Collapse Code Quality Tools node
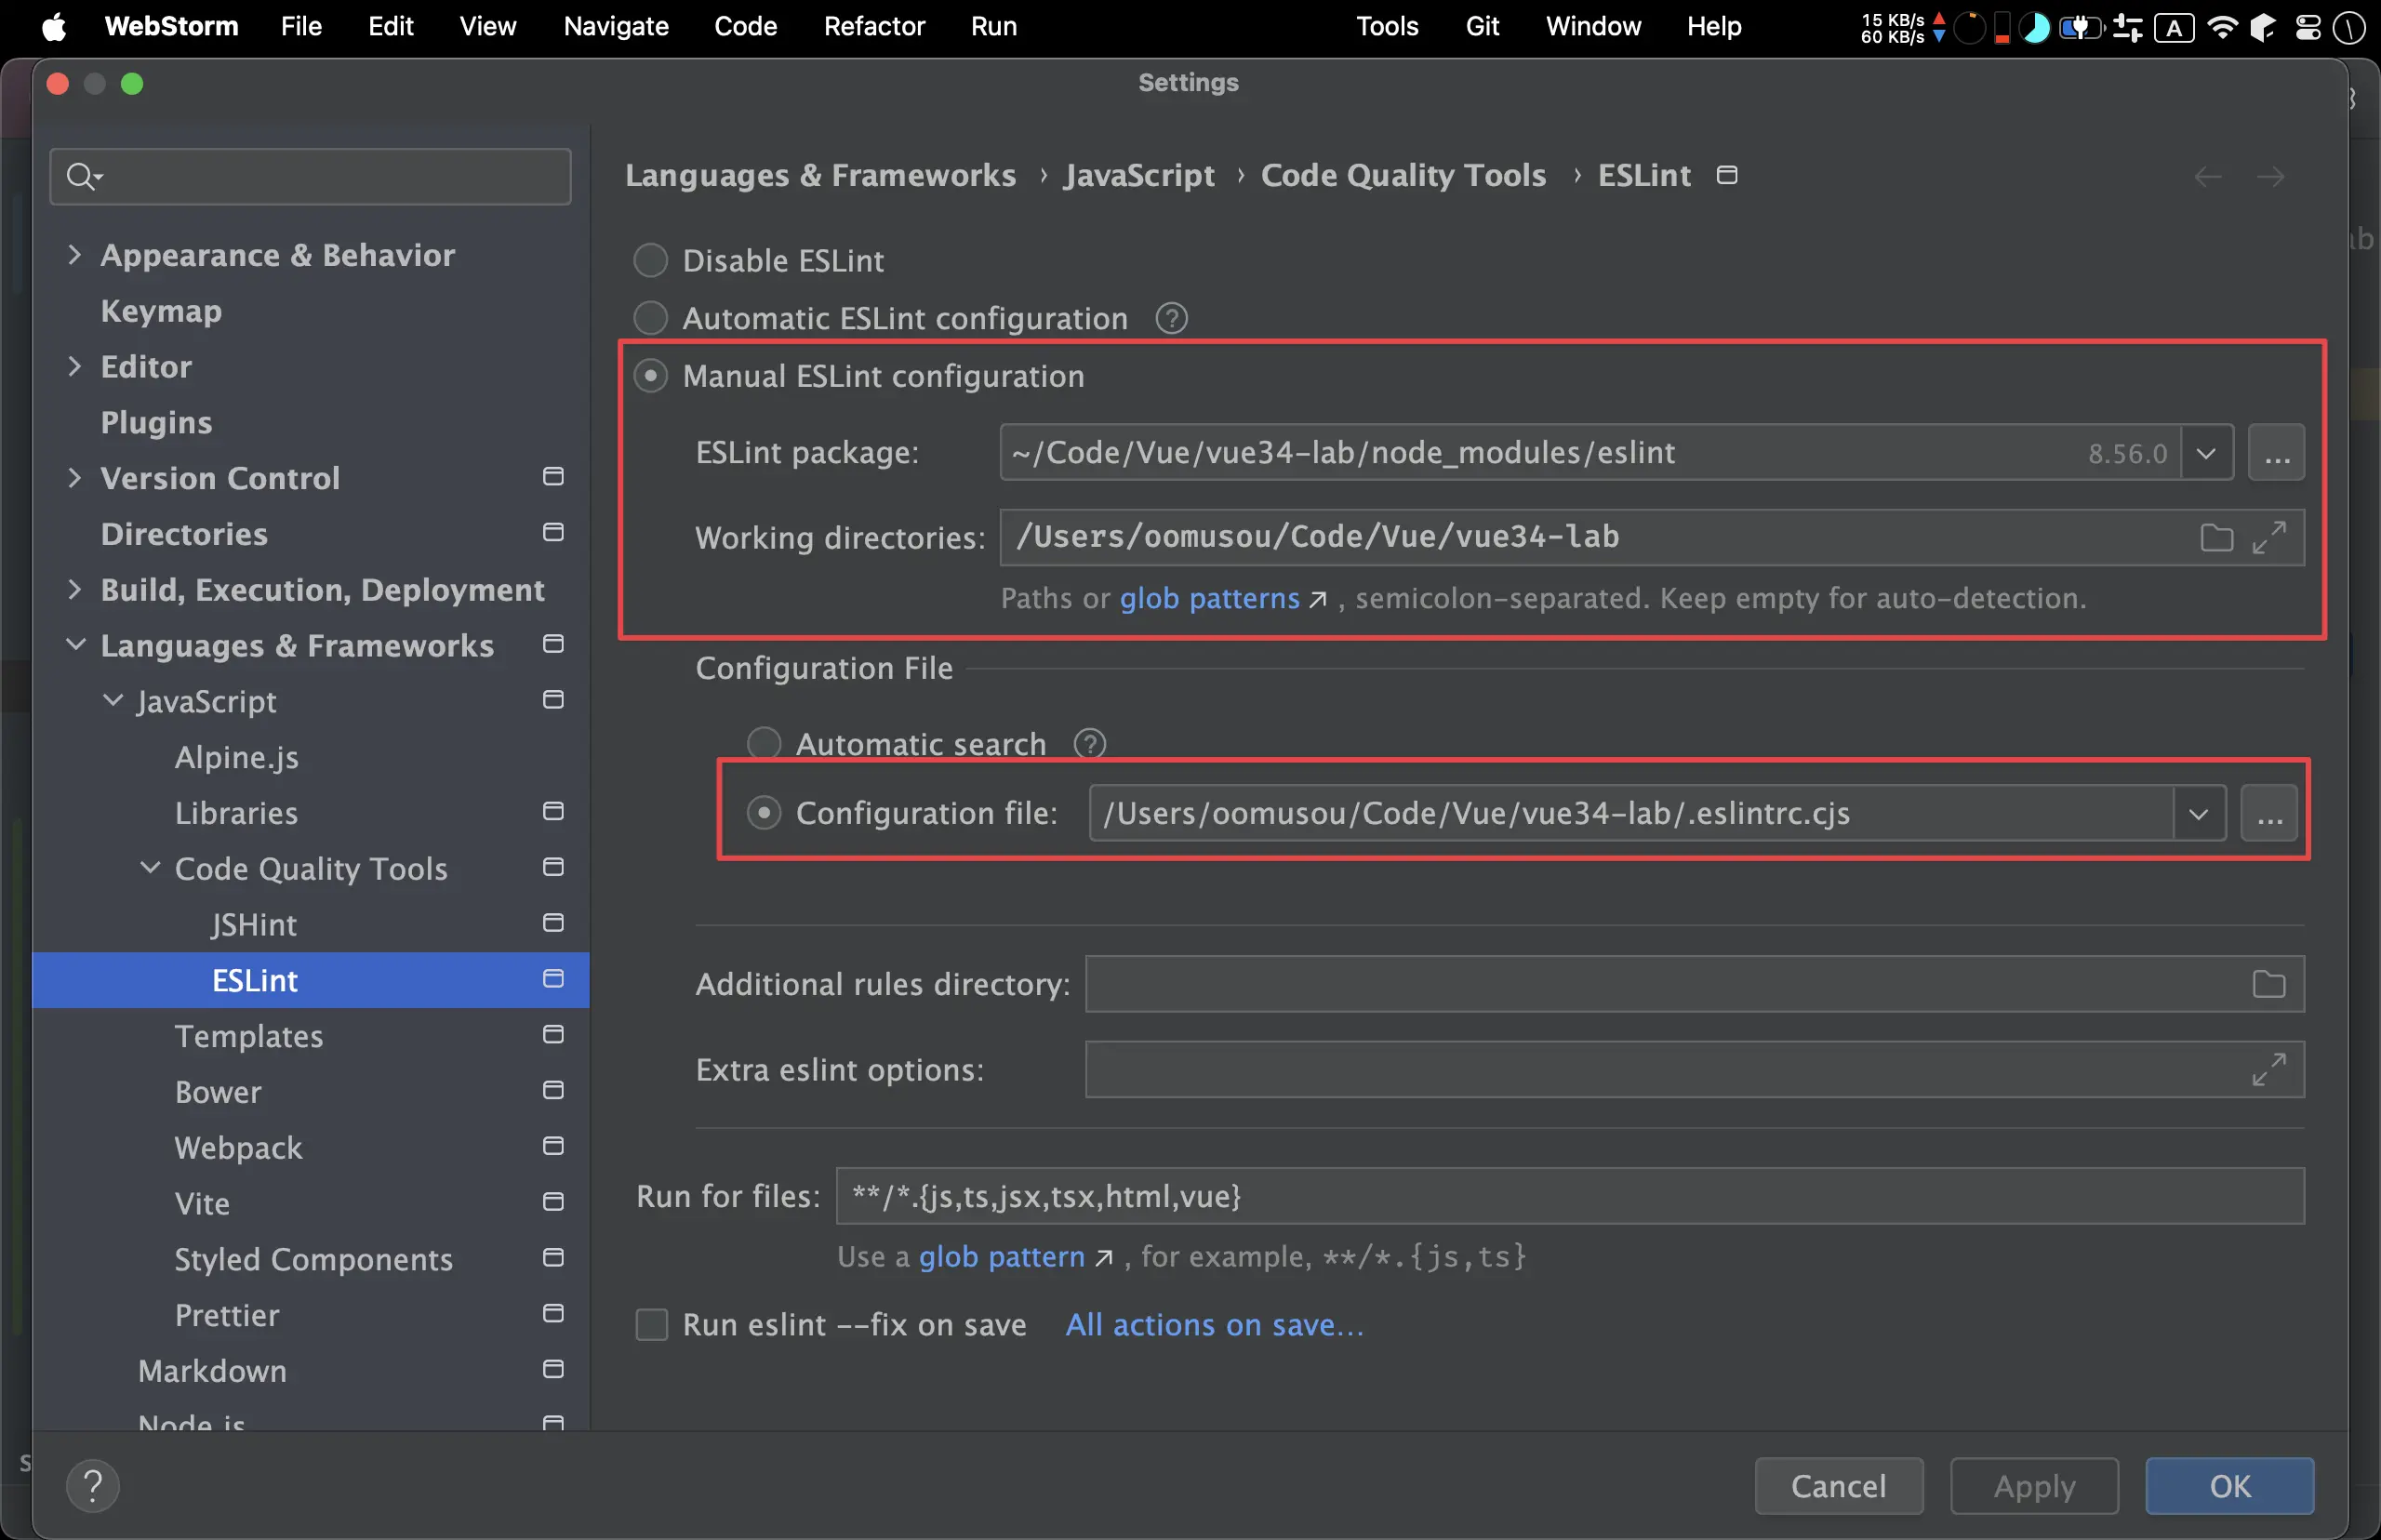Image resolution: width=2381 pixels, height=1540 pixels. point(149,868)
